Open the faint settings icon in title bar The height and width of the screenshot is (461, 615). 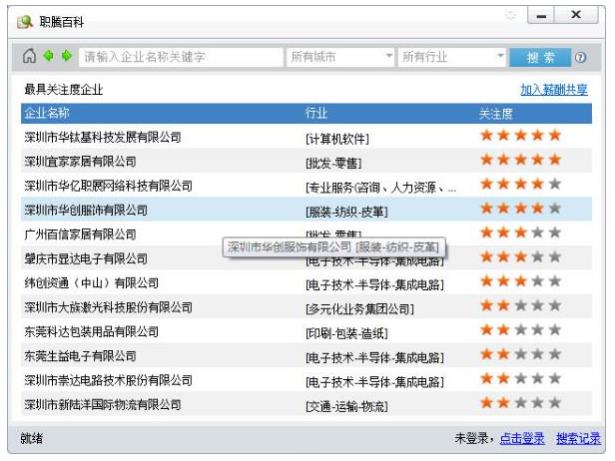[x=510, y=16]
